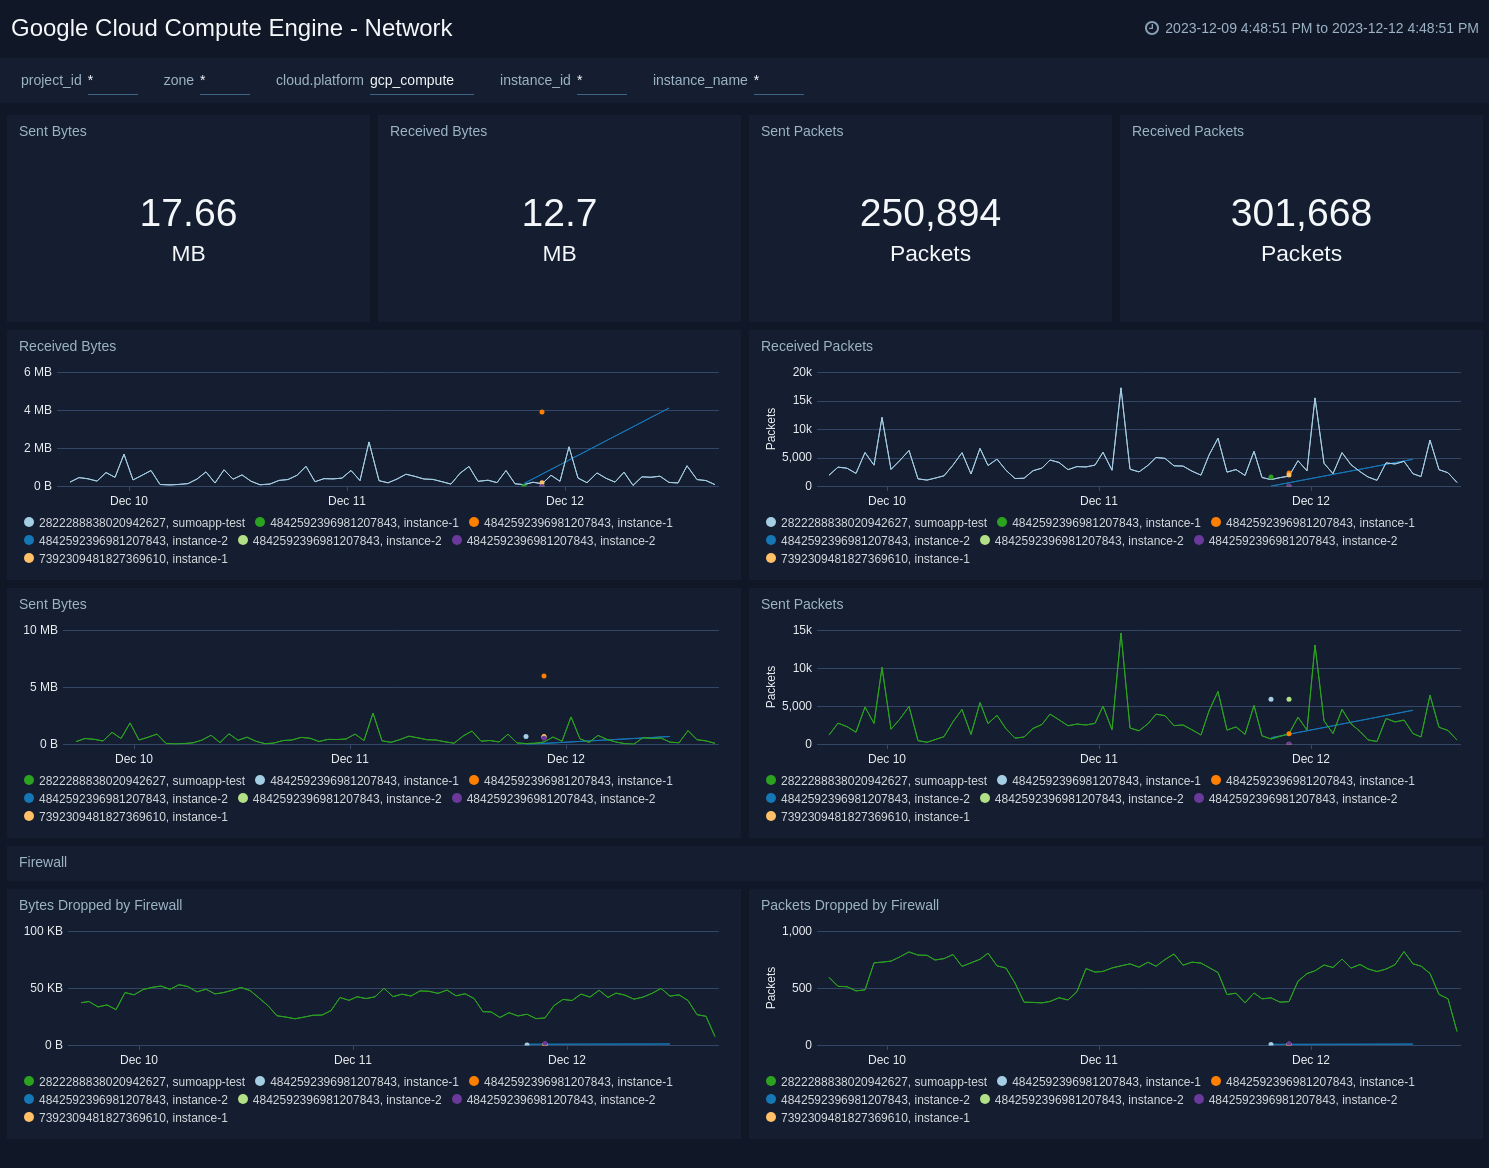Toggle orange instance-1 series in Packets Dropped legend
Viewport: 1489px width, 1168px height.
pyautogui.click(x=1313, y=1082)
